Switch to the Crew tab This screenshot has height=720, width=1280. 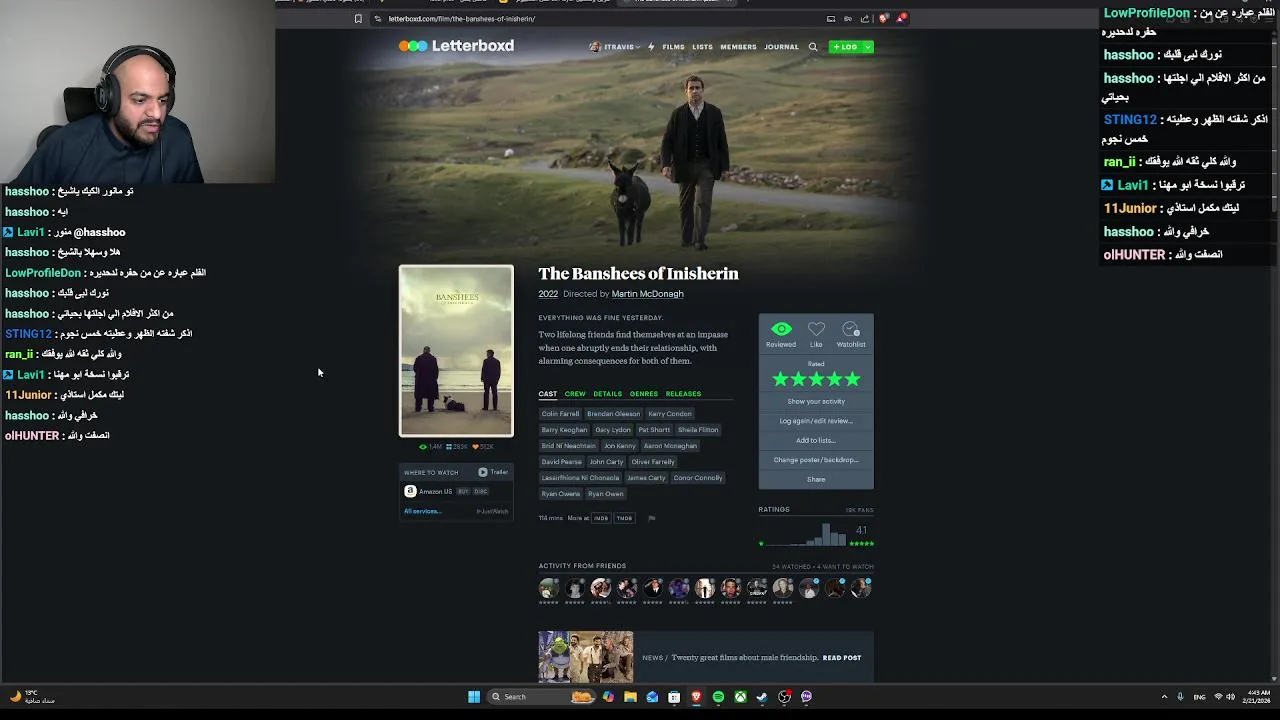[x=575, y=394]
